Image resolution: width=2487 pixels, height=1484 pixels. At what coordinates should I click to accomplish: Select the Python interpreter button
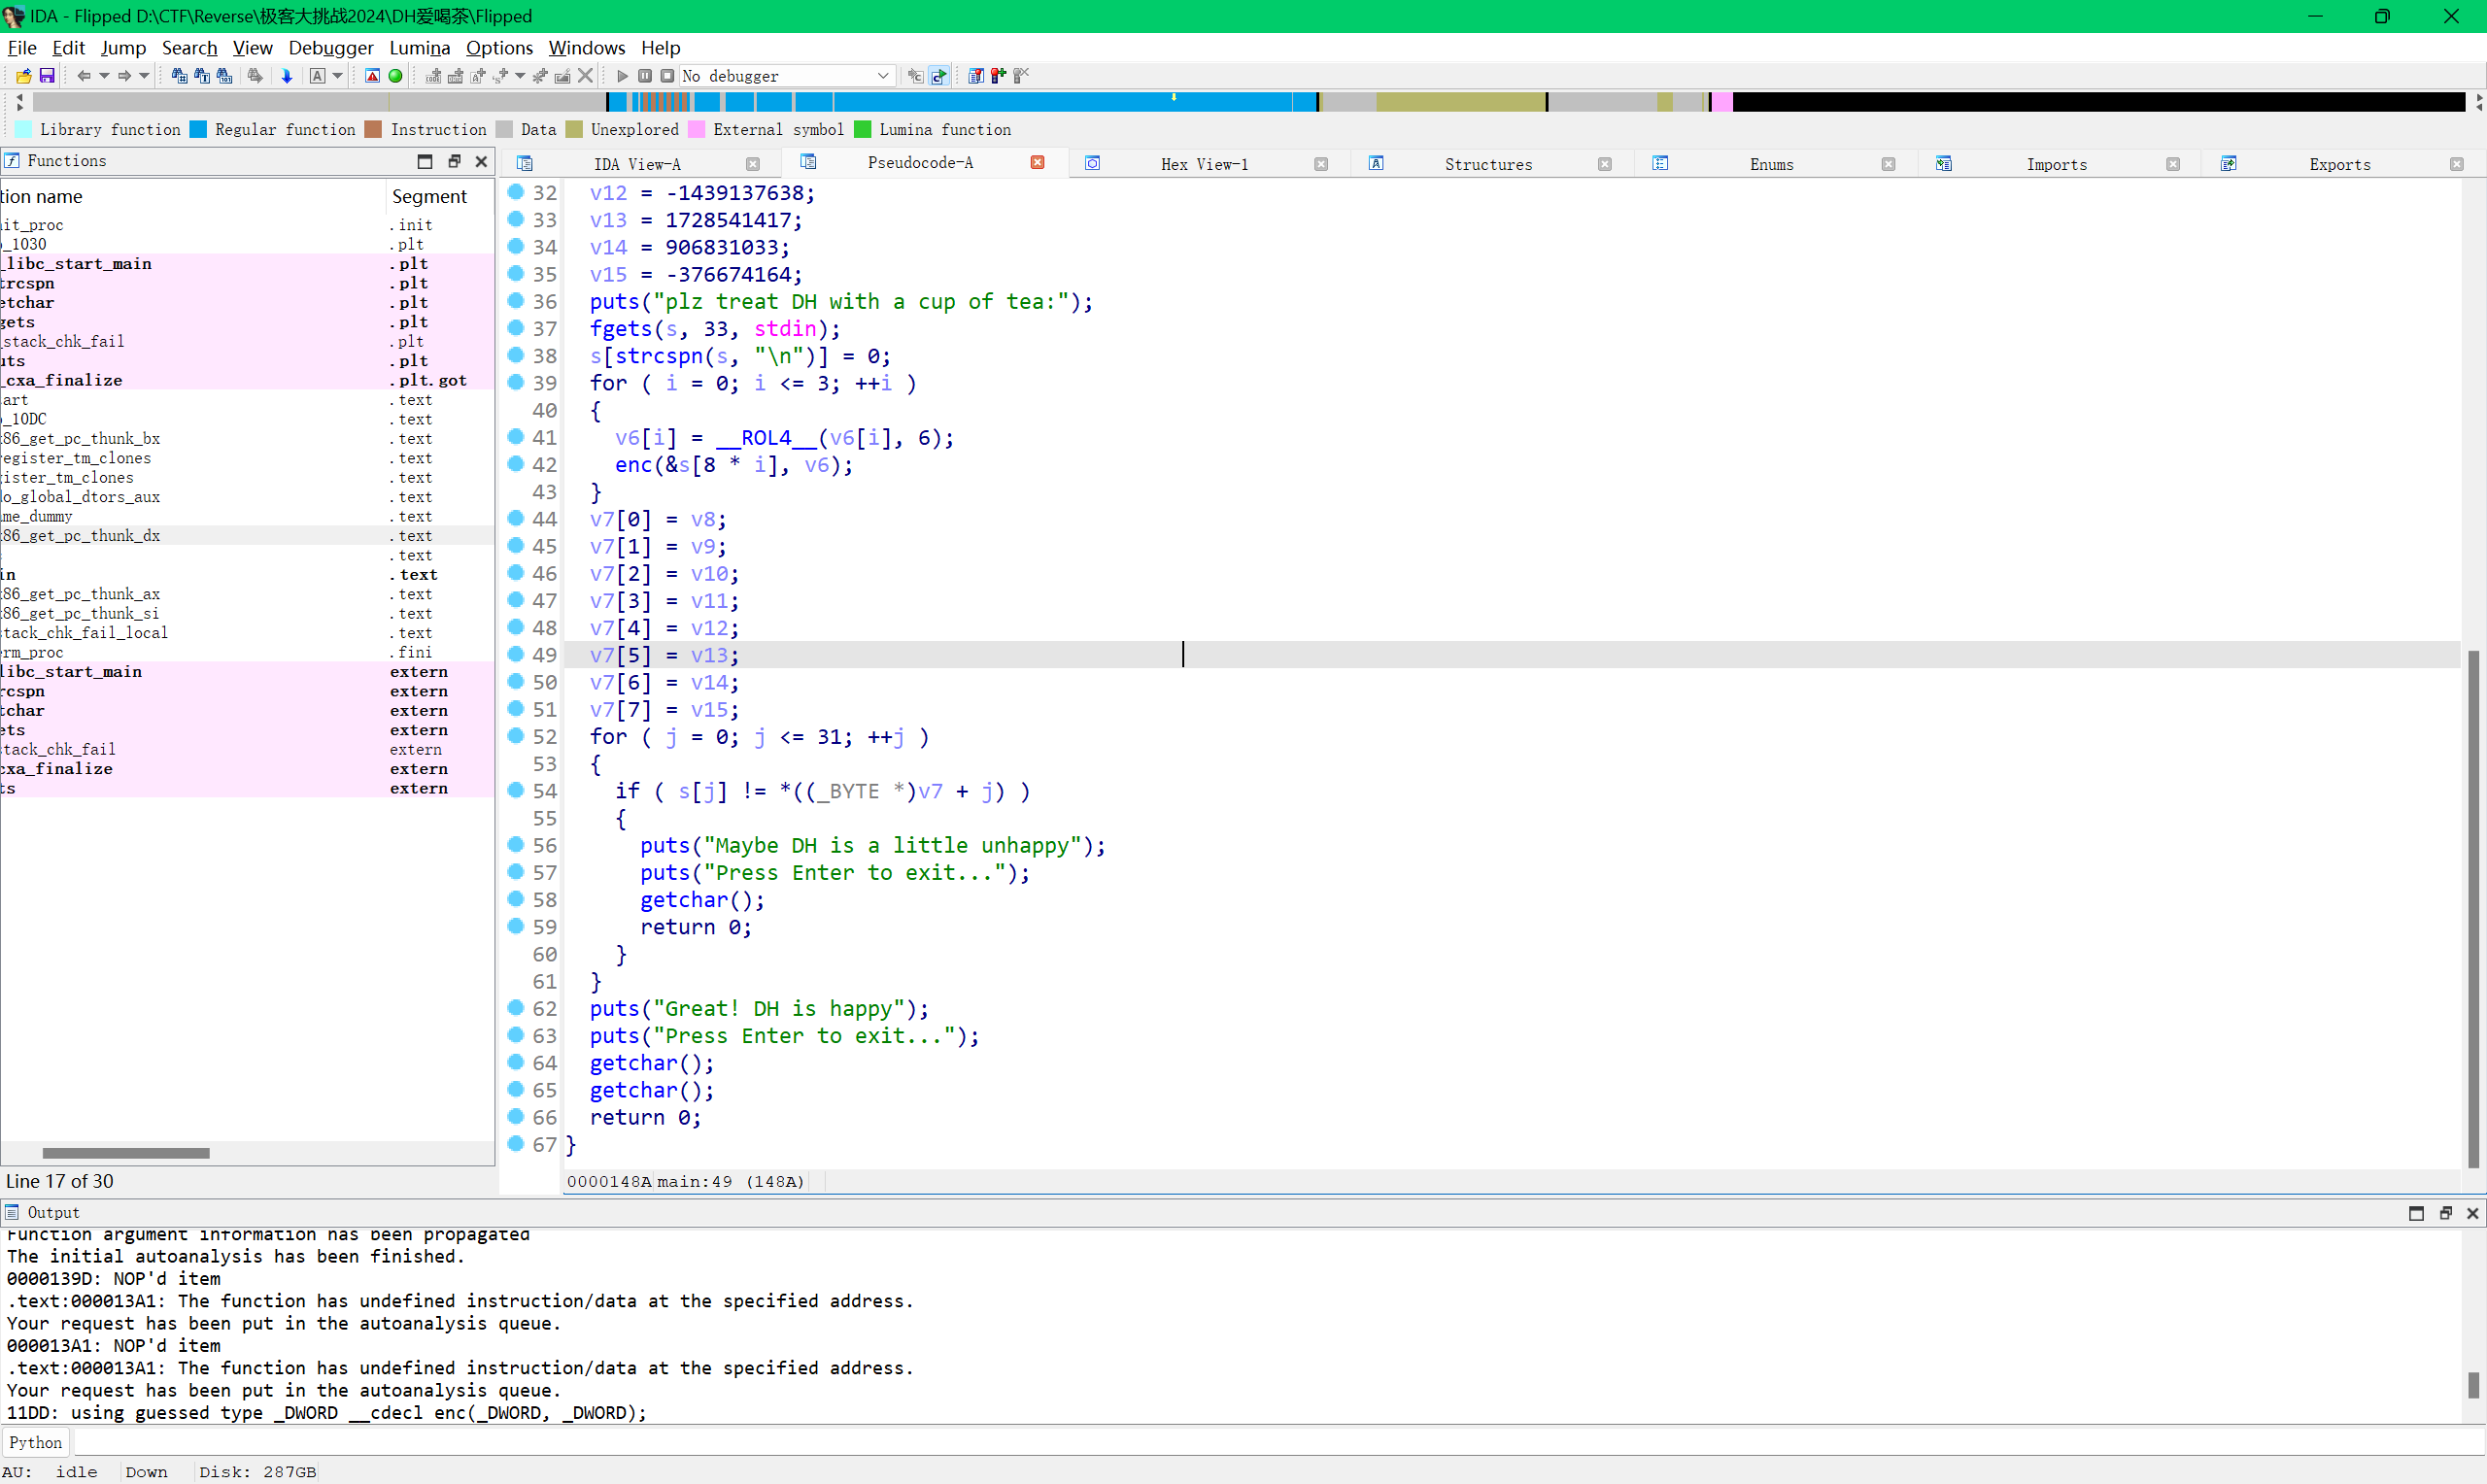(36, 1442)
